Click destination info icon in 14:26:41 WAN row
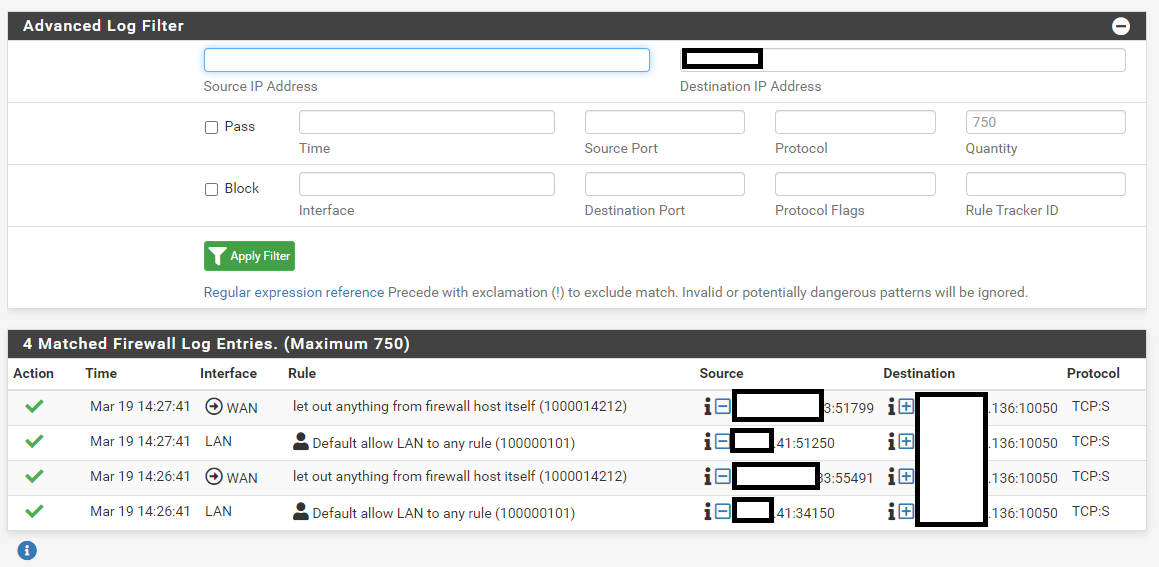This screenshot has width=1159, height=567. pos(891,477)
